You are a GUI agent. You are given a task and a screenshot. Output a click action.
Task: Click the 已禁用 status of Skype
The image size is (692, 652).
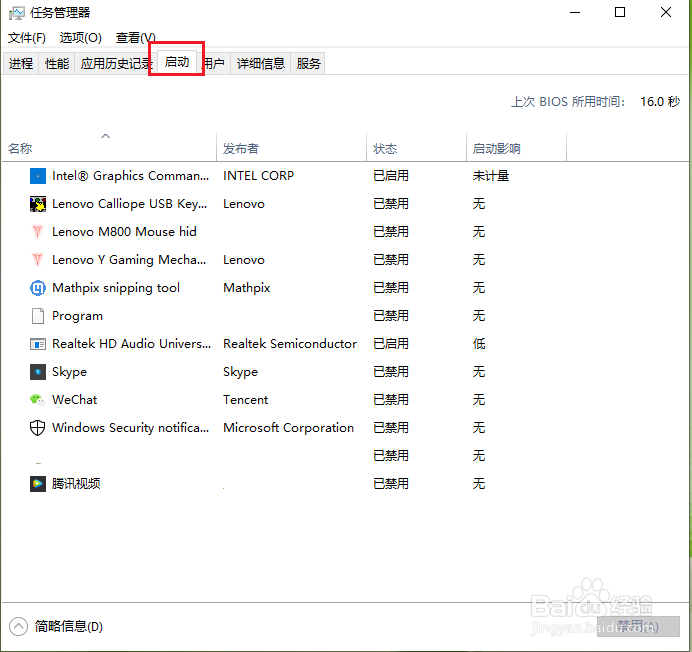pos(391,372)
